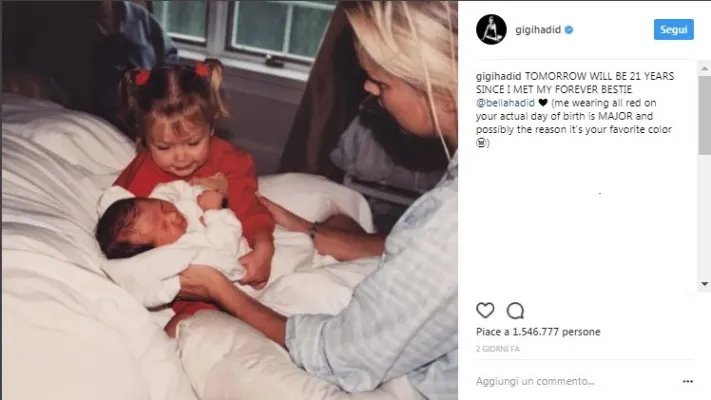The width and height of the screenshot is (711, 400).
Task: Click the caption scrollbar up arrow
Action: click(x=704, y=69)
